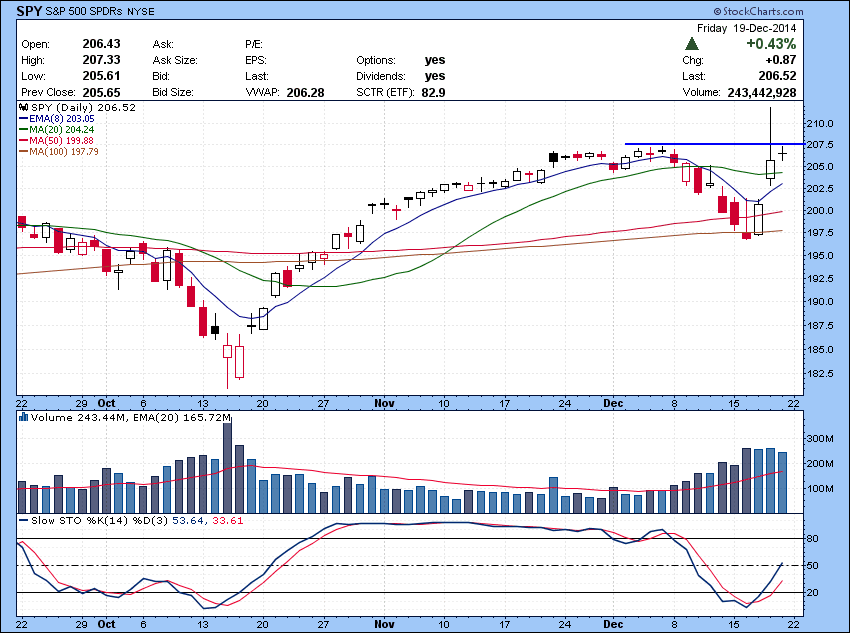Click the Bid Size label
This screenshot has width=850, height=633.
[x=172, y=92]
